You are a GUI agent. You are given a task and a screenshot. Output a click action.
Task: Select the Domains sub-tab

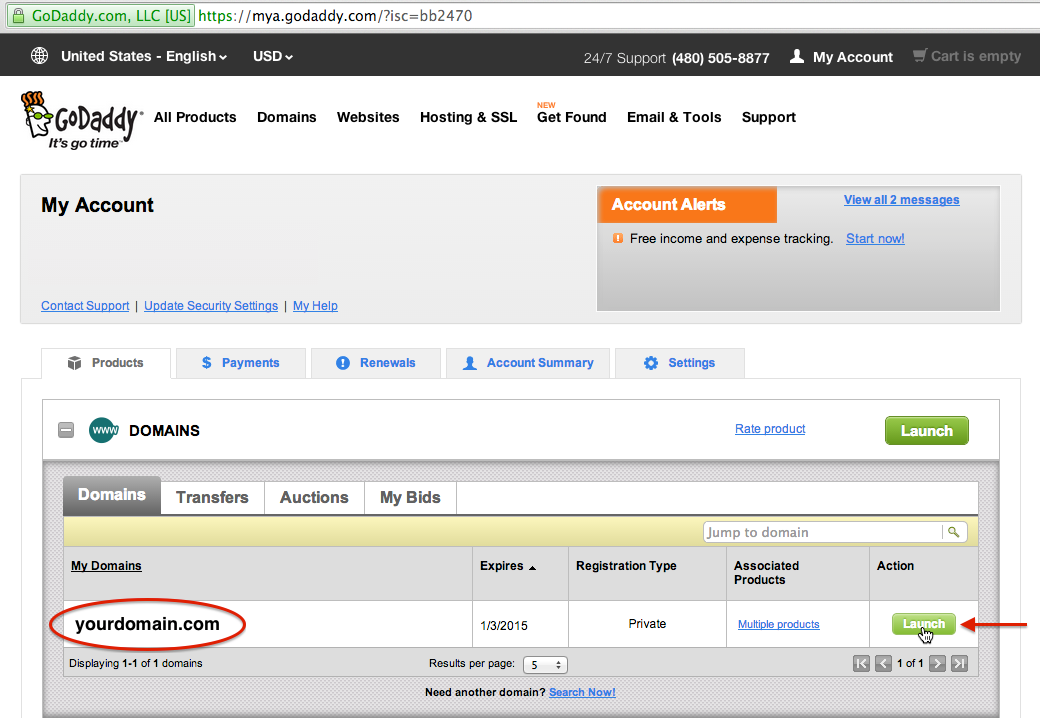(x=112, y=495)
